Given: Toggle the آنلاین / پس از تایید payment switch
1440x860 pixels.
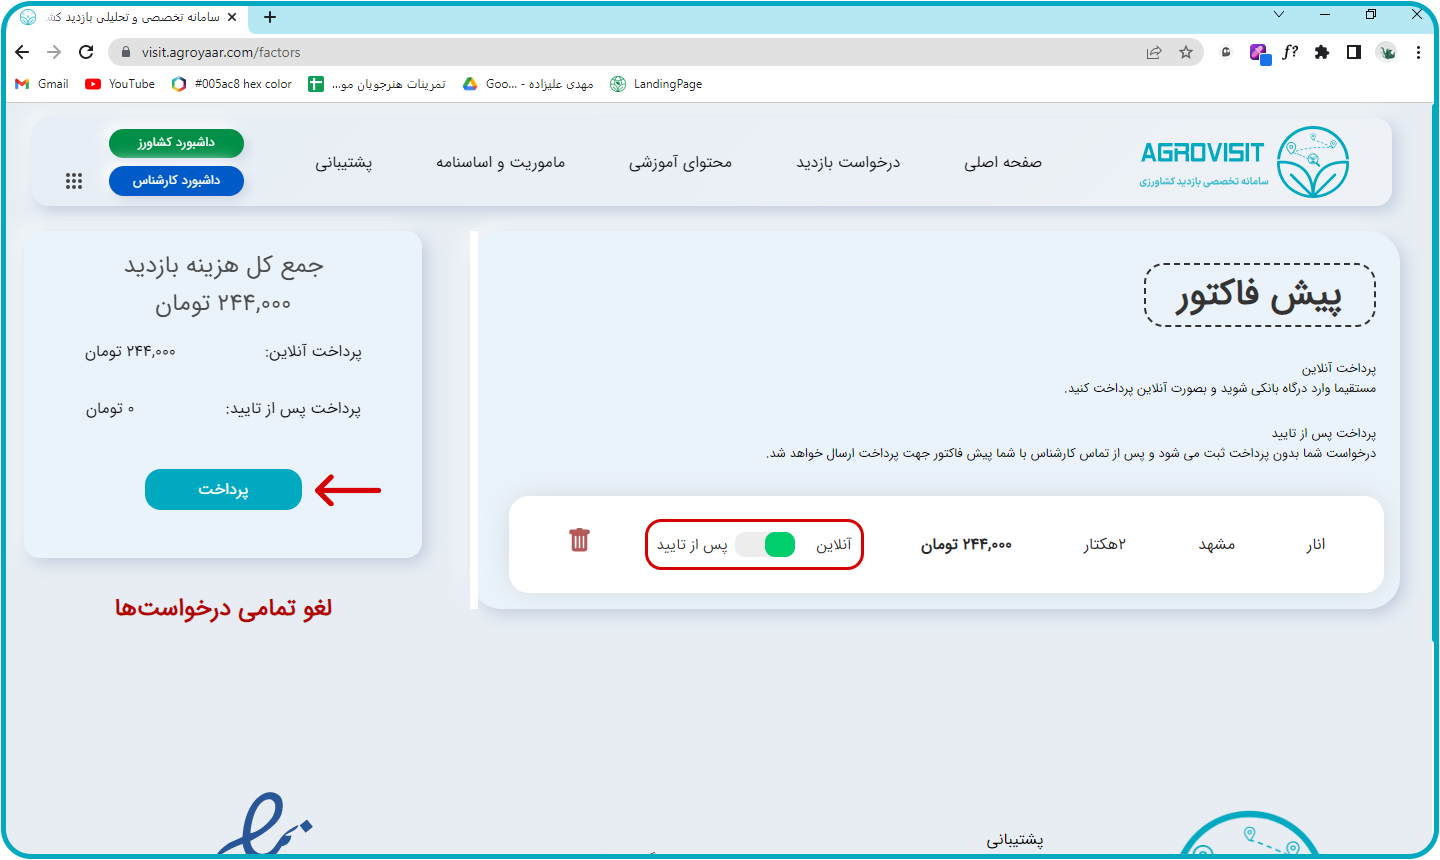Looking at the screenshot, I should pos(765,544).
